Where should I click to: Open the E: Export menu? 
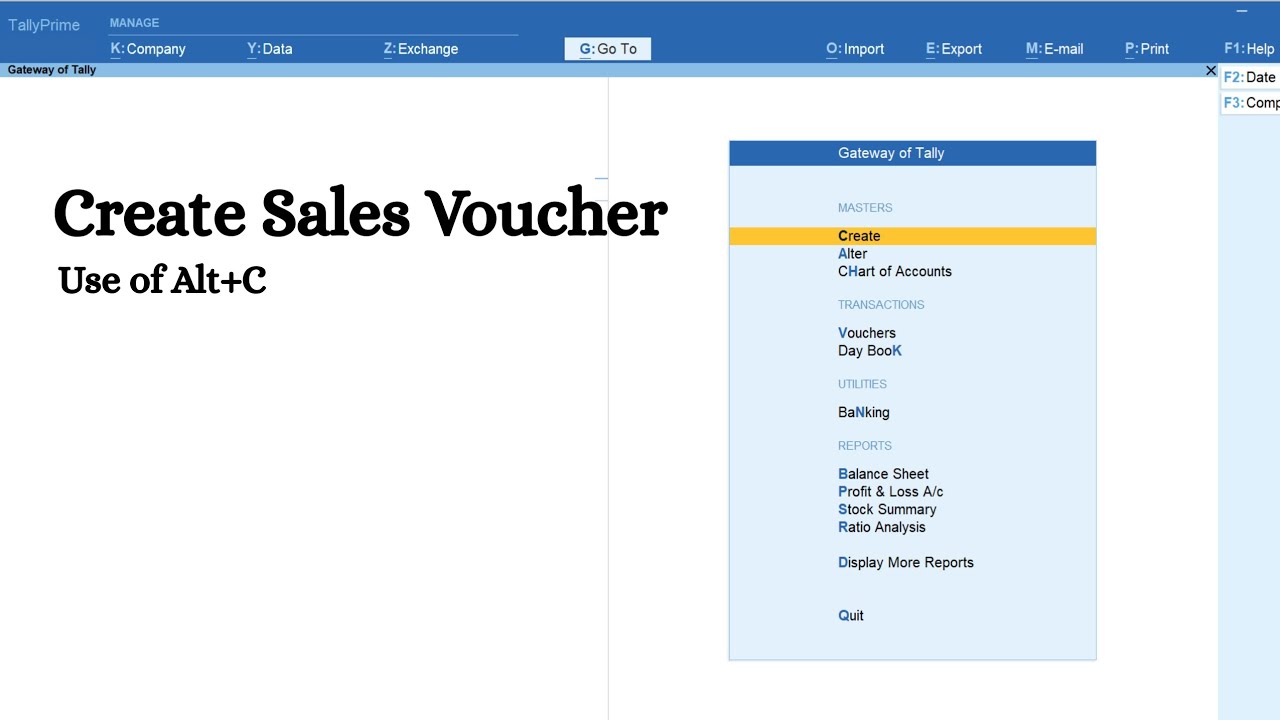tap(954, 49)
